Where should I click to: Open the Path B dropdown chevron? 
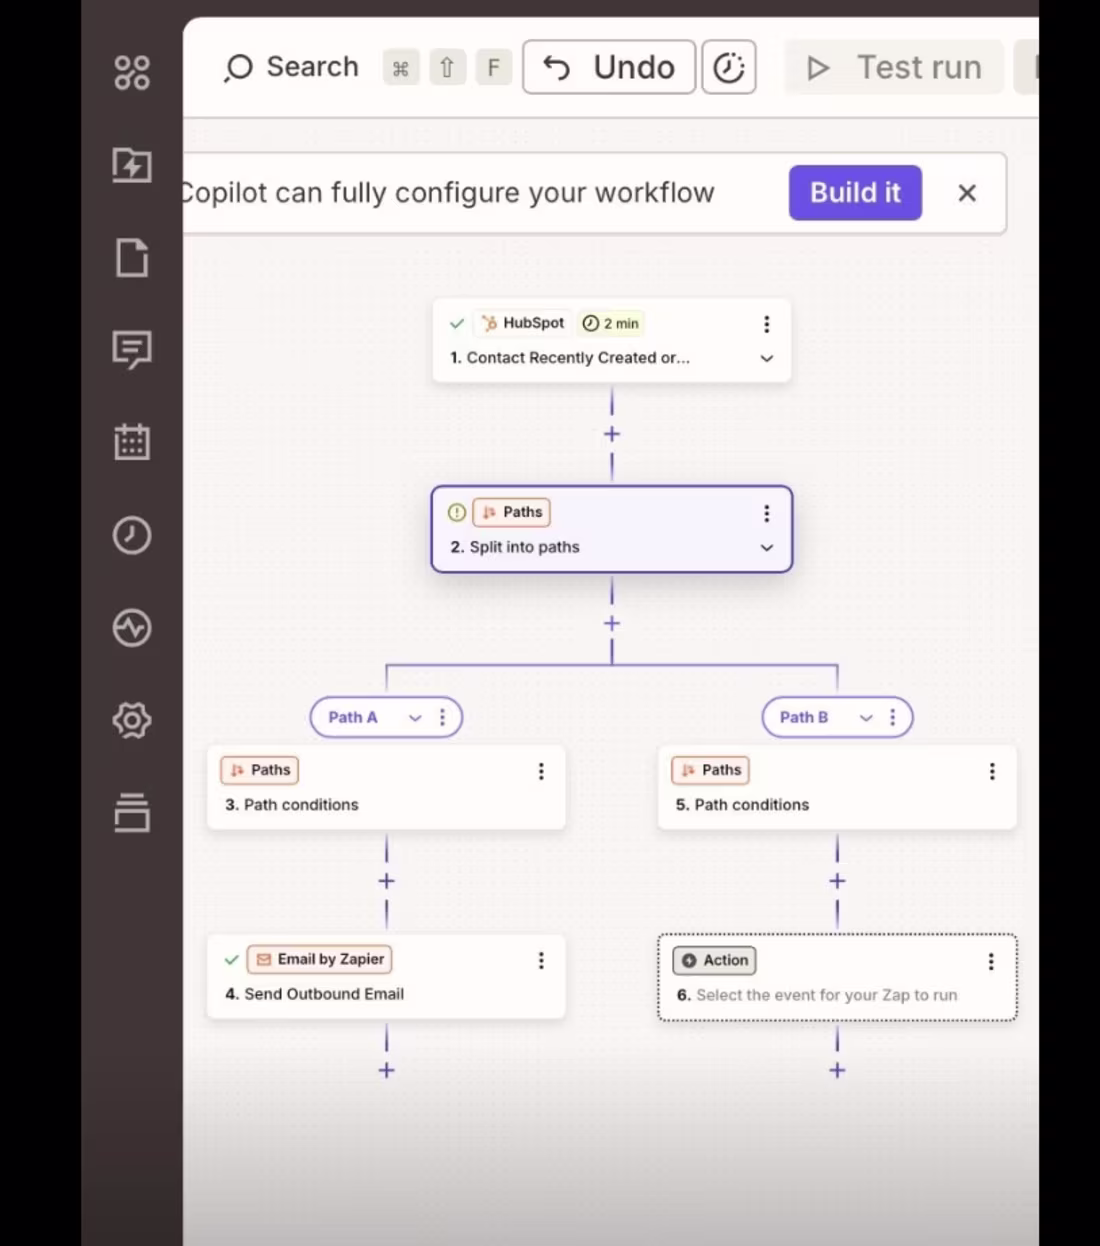click(x=866, y=718)
